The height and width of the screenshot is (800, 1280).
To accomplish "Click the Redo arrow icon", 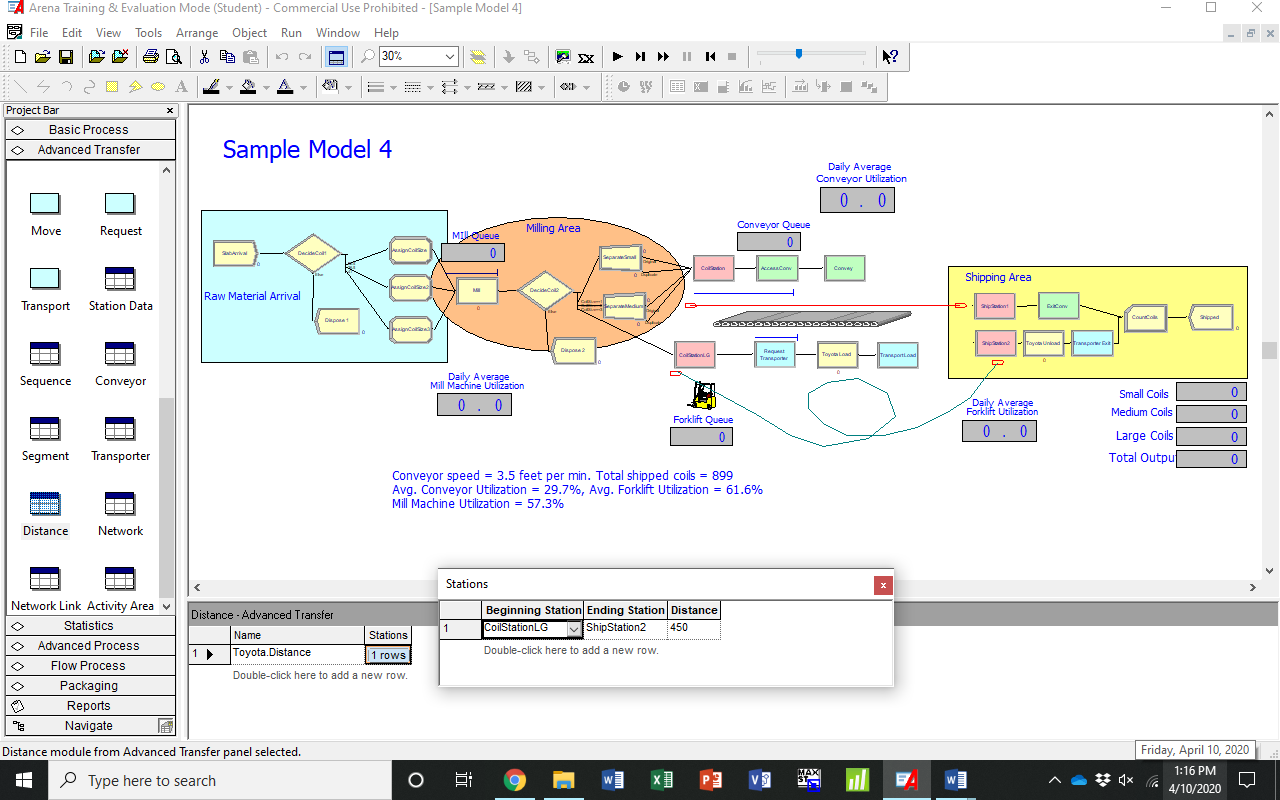I will pos(305,57).
